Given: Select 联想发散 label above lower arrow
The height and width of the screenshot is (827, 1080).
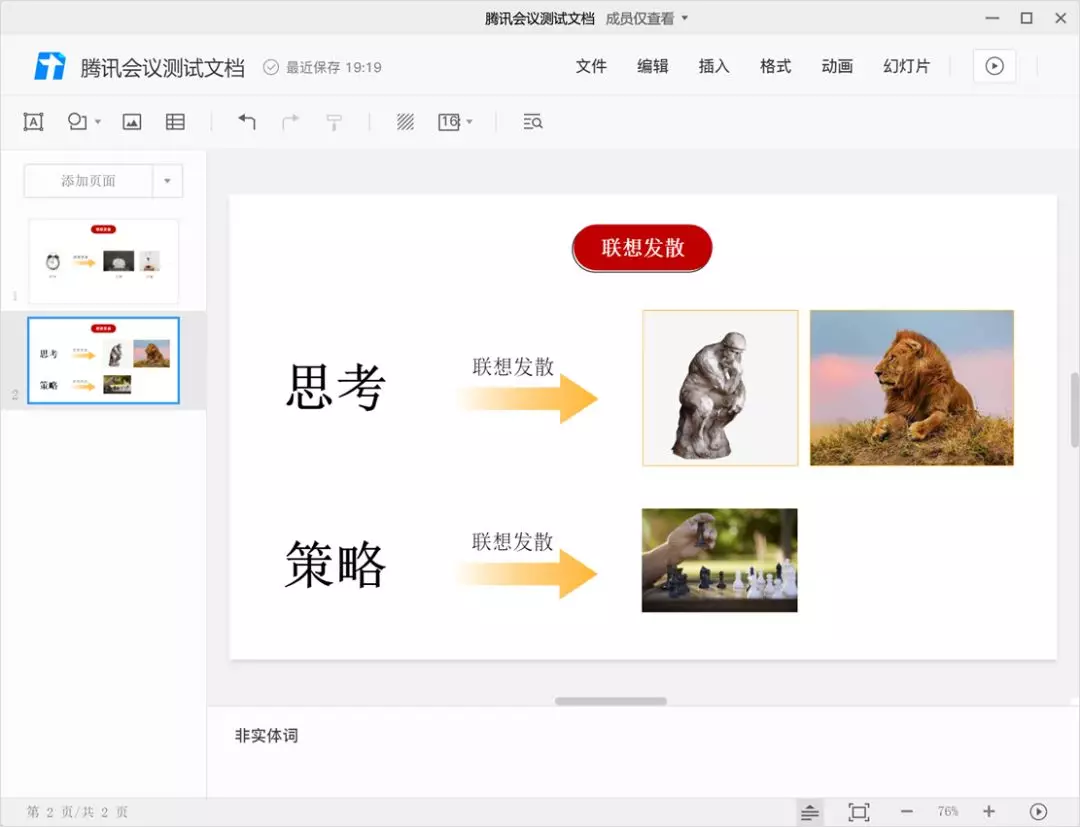Looking at the screenshot, I should click(x=513, y=541).
